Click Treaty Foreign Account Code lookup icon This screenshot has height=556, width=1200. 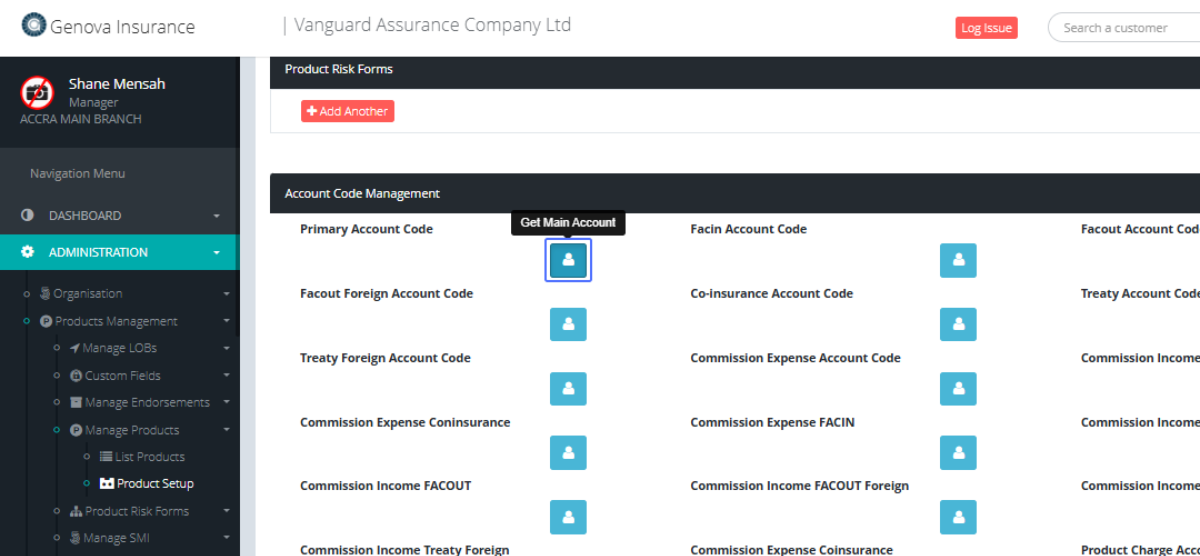[x=568, y=389]
